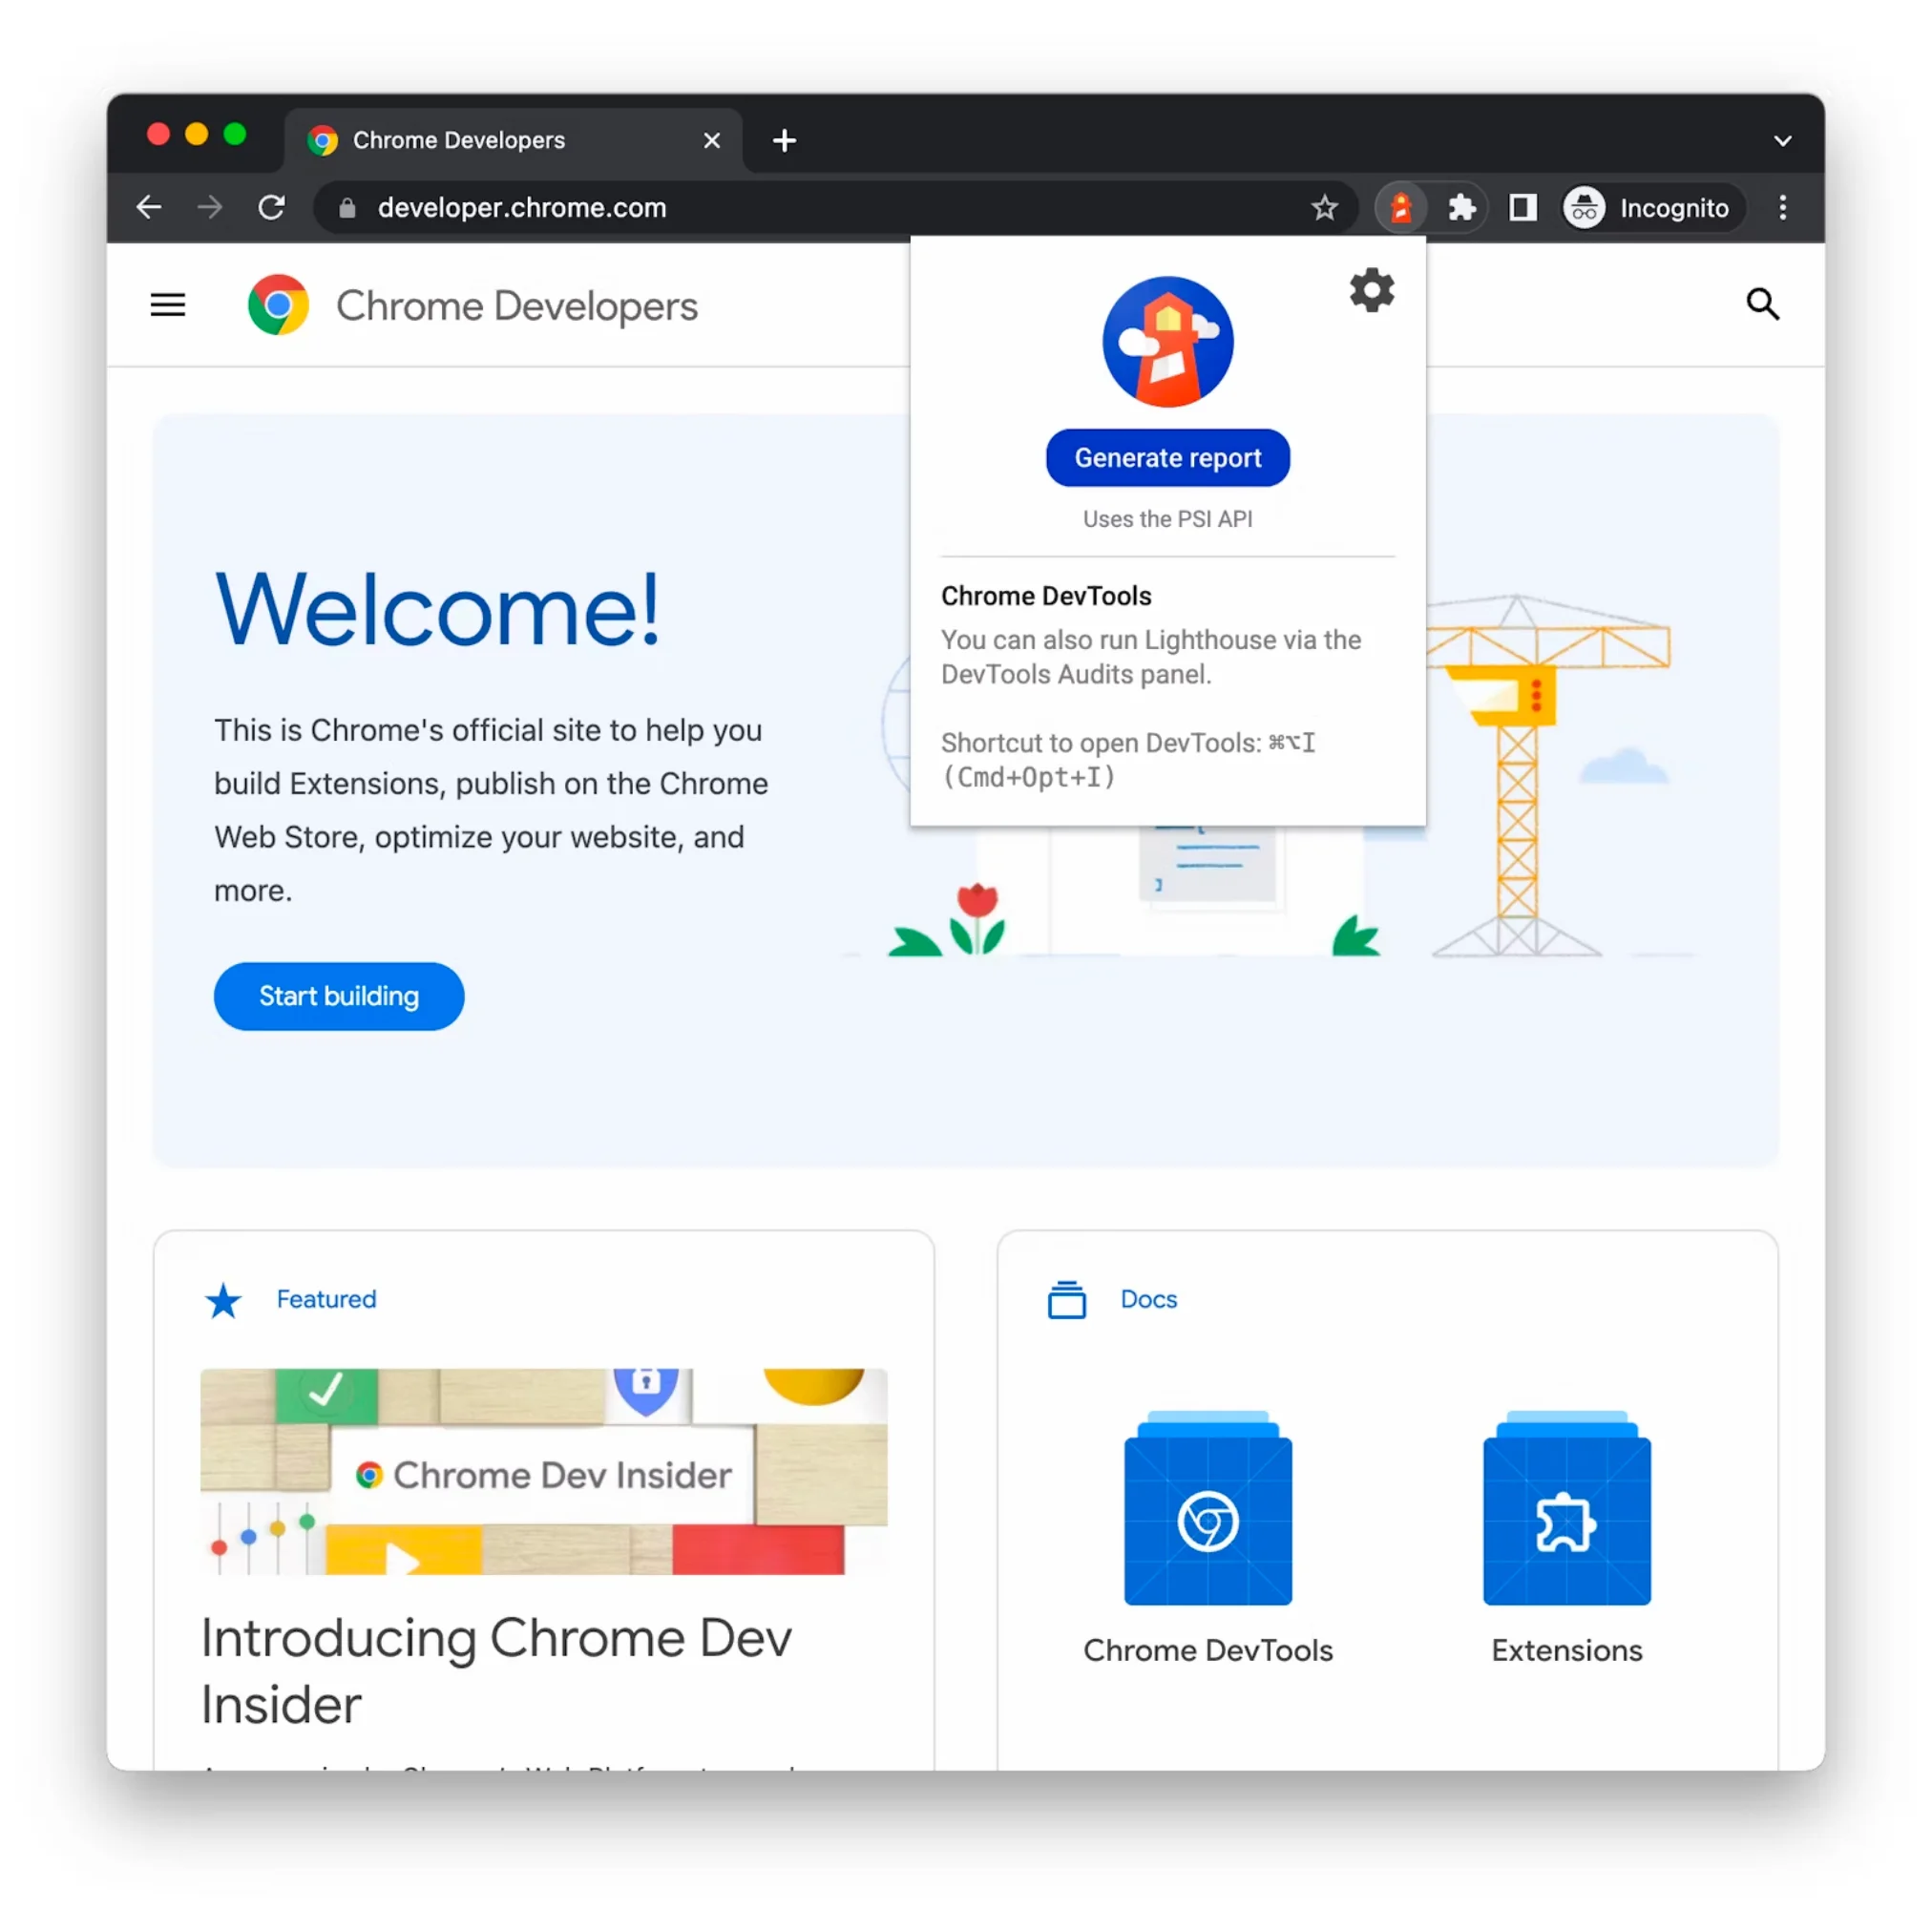
Task: Click the Lighthouse extension toolbar icon
Action: coord(1400,208)
